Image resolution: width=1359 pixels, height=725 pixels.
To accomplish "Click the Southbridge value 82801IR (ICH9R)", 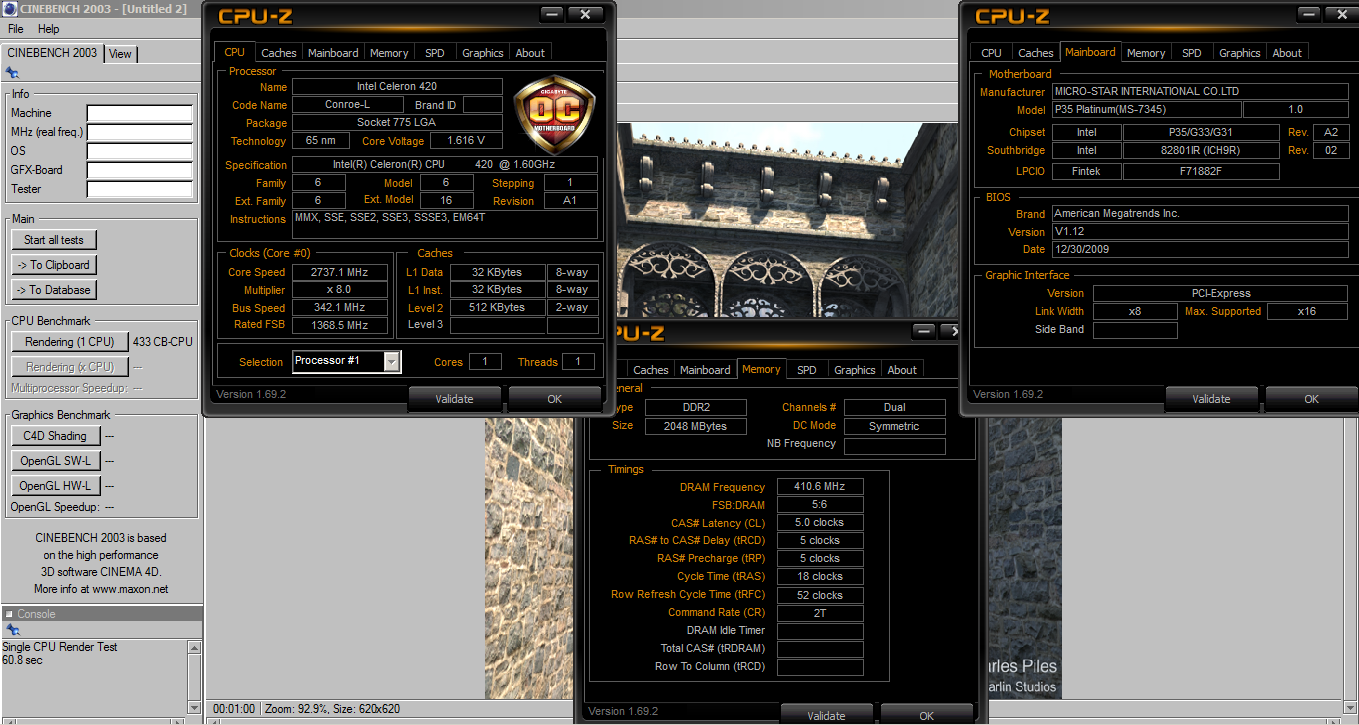I will click(x=1201, y=151).
